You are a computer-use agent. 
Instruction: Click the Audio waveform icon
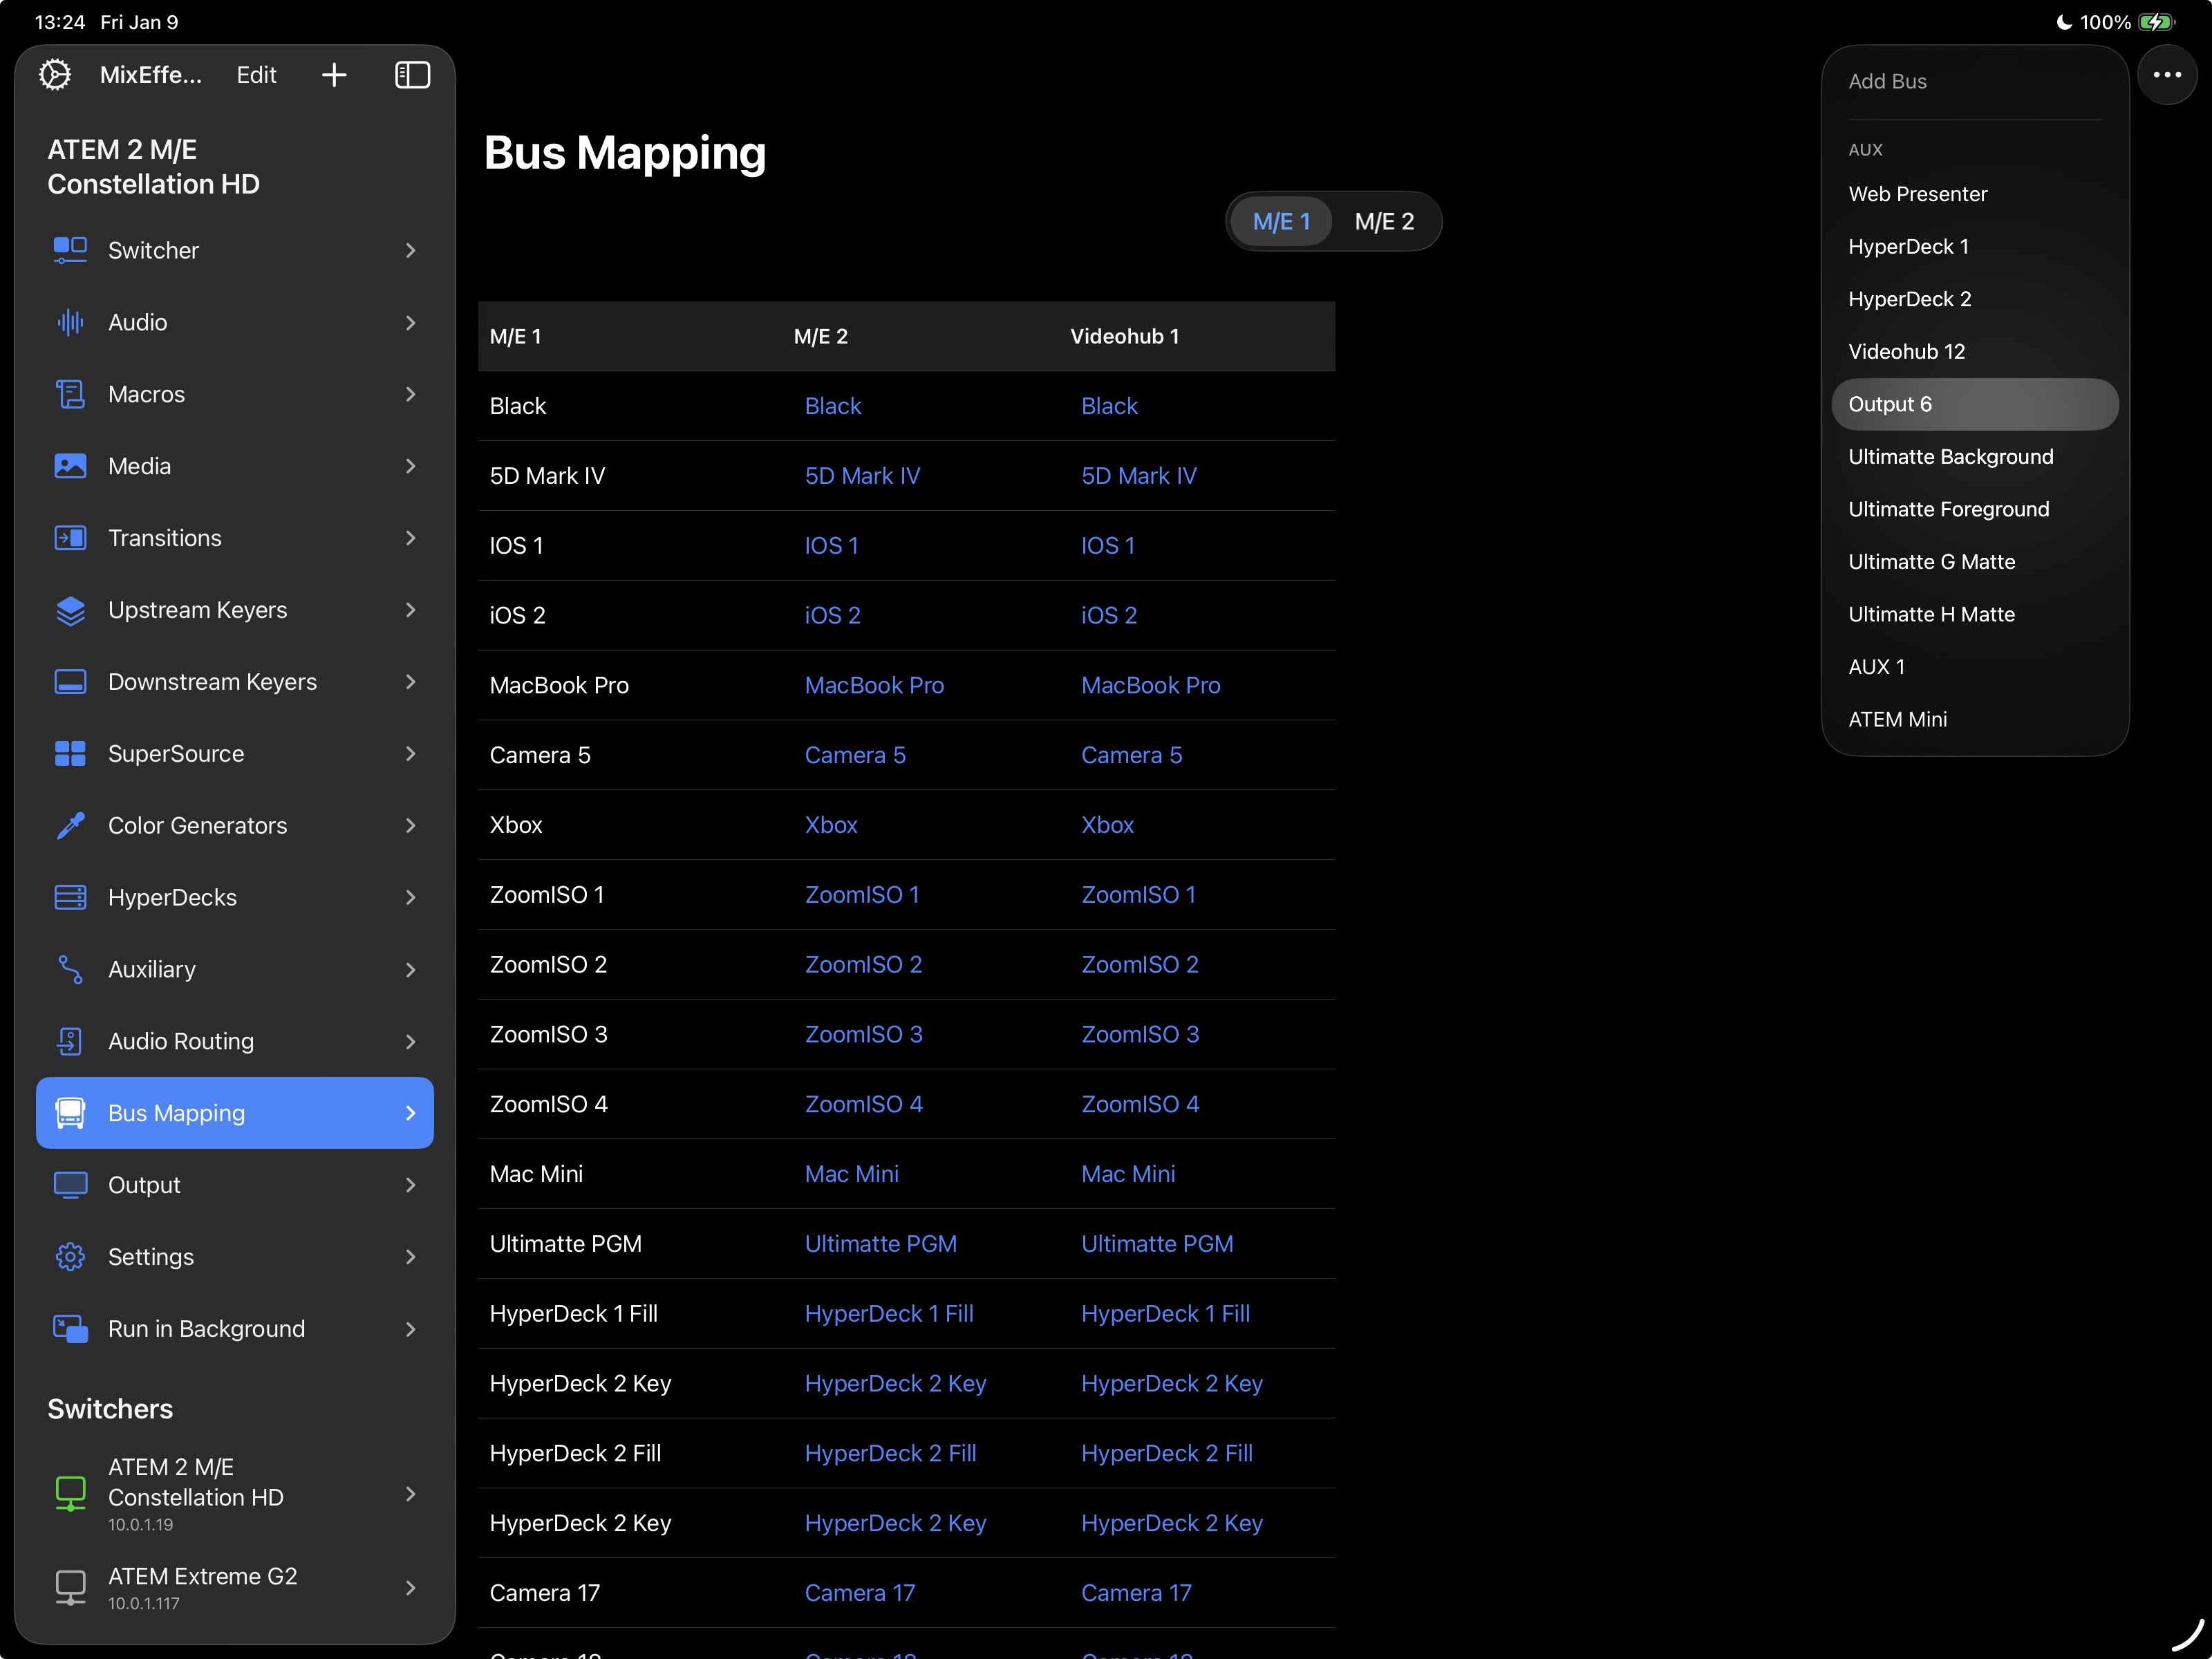point(70,322)
